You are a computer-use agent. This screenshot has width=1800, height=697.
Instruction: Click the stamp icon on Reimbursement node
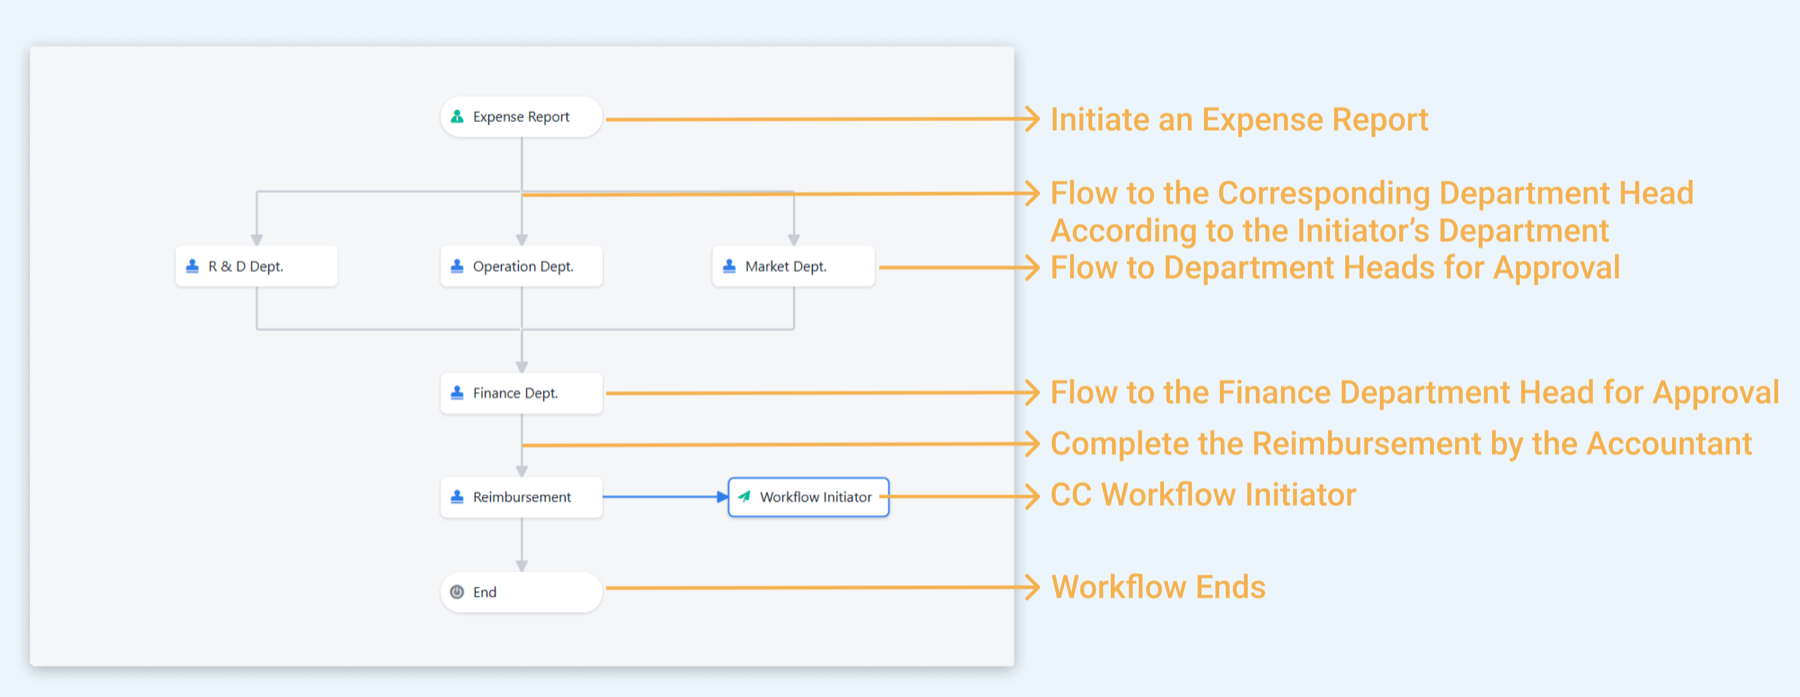pos(457,497)
